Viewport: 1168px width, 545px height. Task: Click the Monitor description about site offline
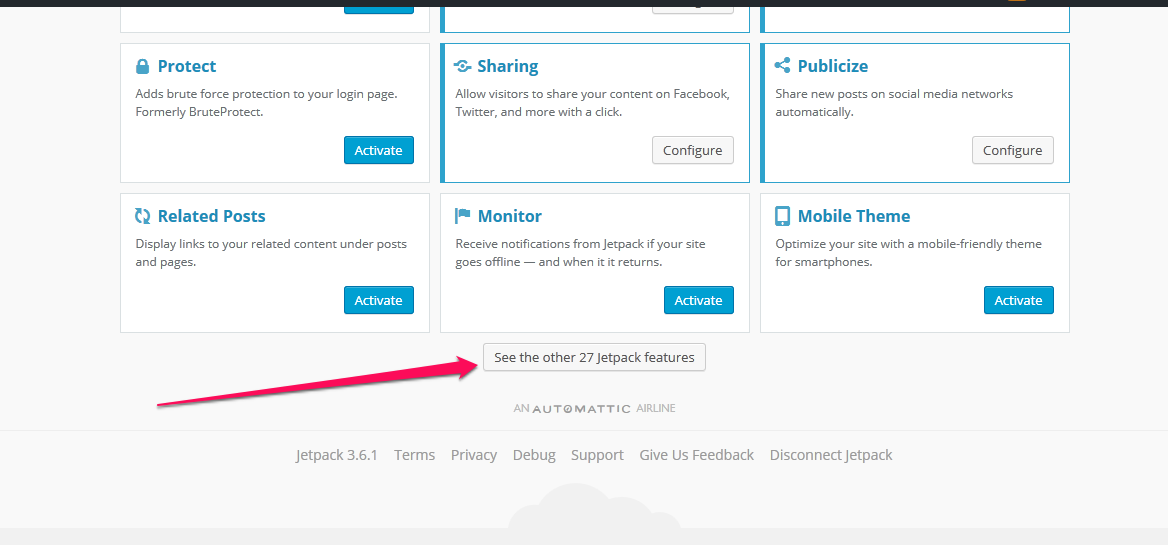pyautogui.click(x=580, y=253)
